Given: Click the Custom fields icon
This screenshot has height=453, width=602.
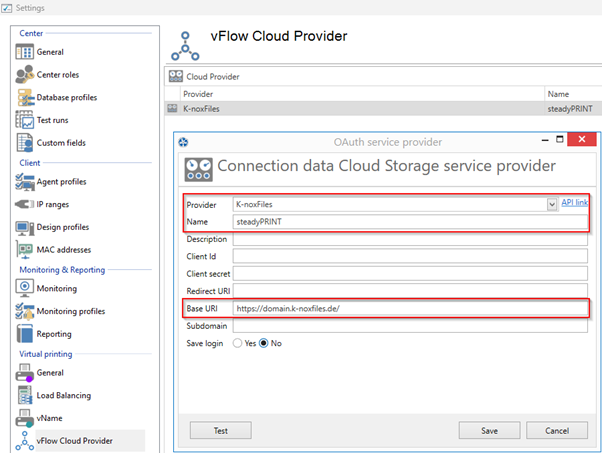Looking at the screenshot, I should click(25, 143).
